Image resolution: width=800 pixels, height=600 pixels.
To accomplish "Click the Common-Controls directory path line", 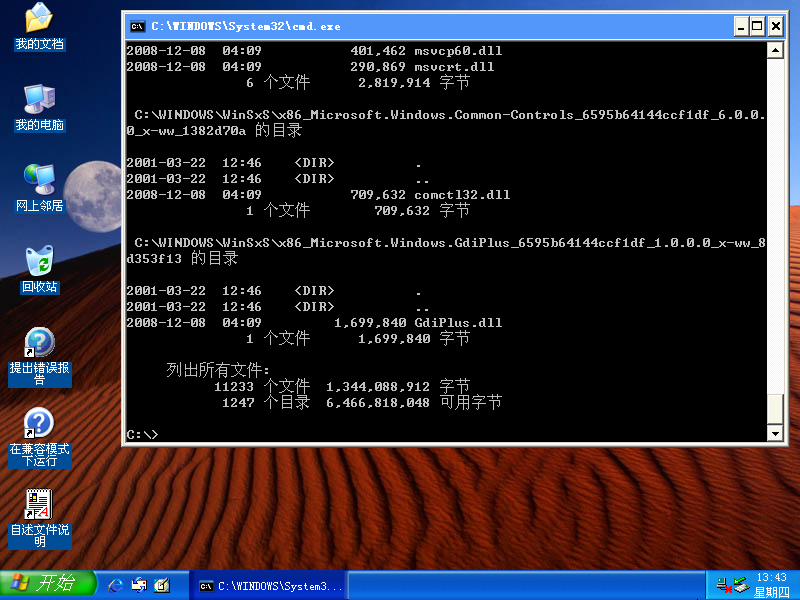I will 446,123.
